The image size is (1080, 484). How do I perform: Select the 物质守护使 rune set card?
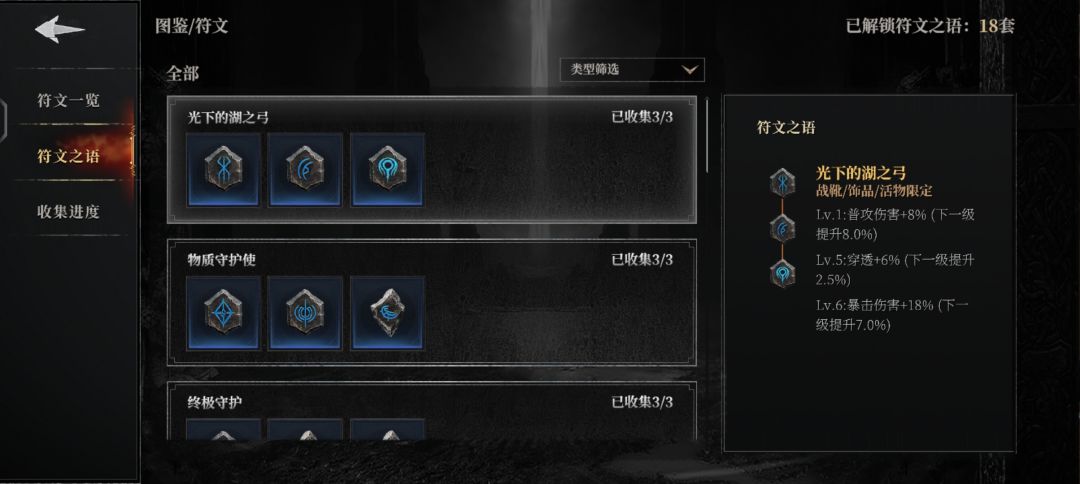(x=432, y=302)
